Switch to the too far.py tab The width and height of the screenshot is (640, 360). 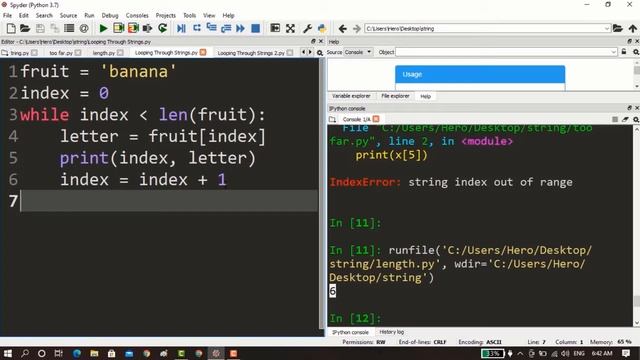pos(61,53)
